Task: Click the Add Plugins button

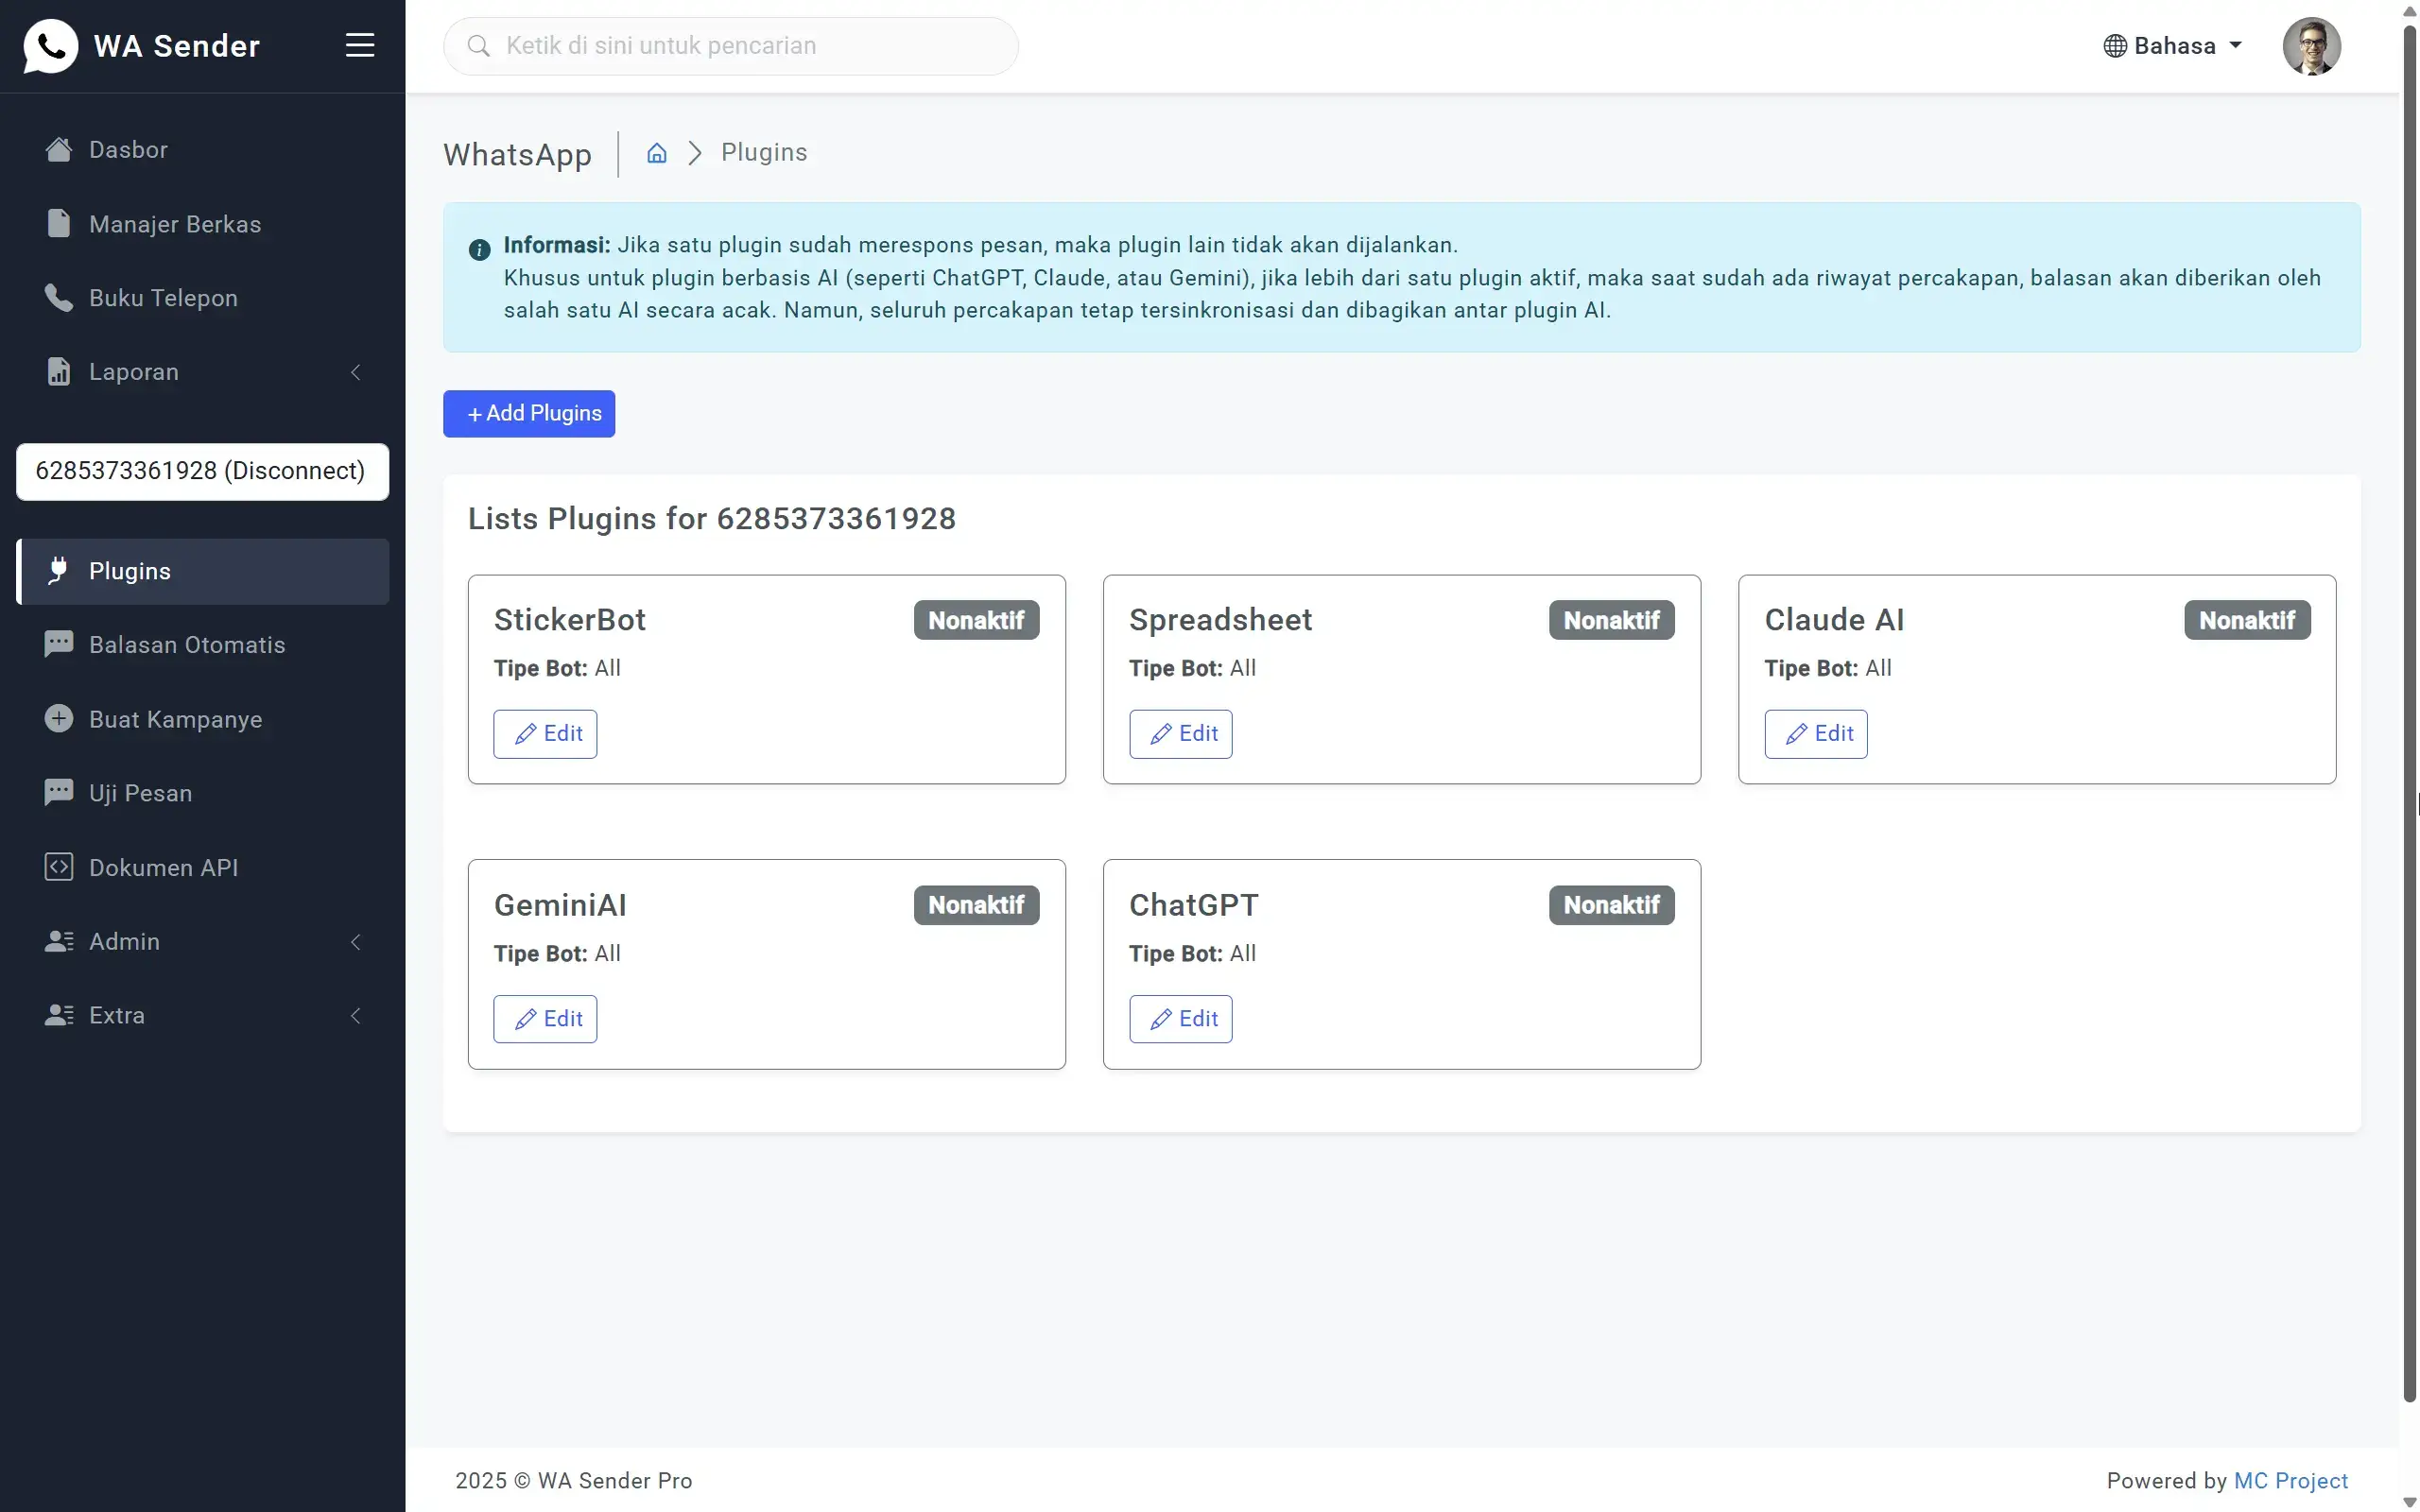Action: pos(529,413)
